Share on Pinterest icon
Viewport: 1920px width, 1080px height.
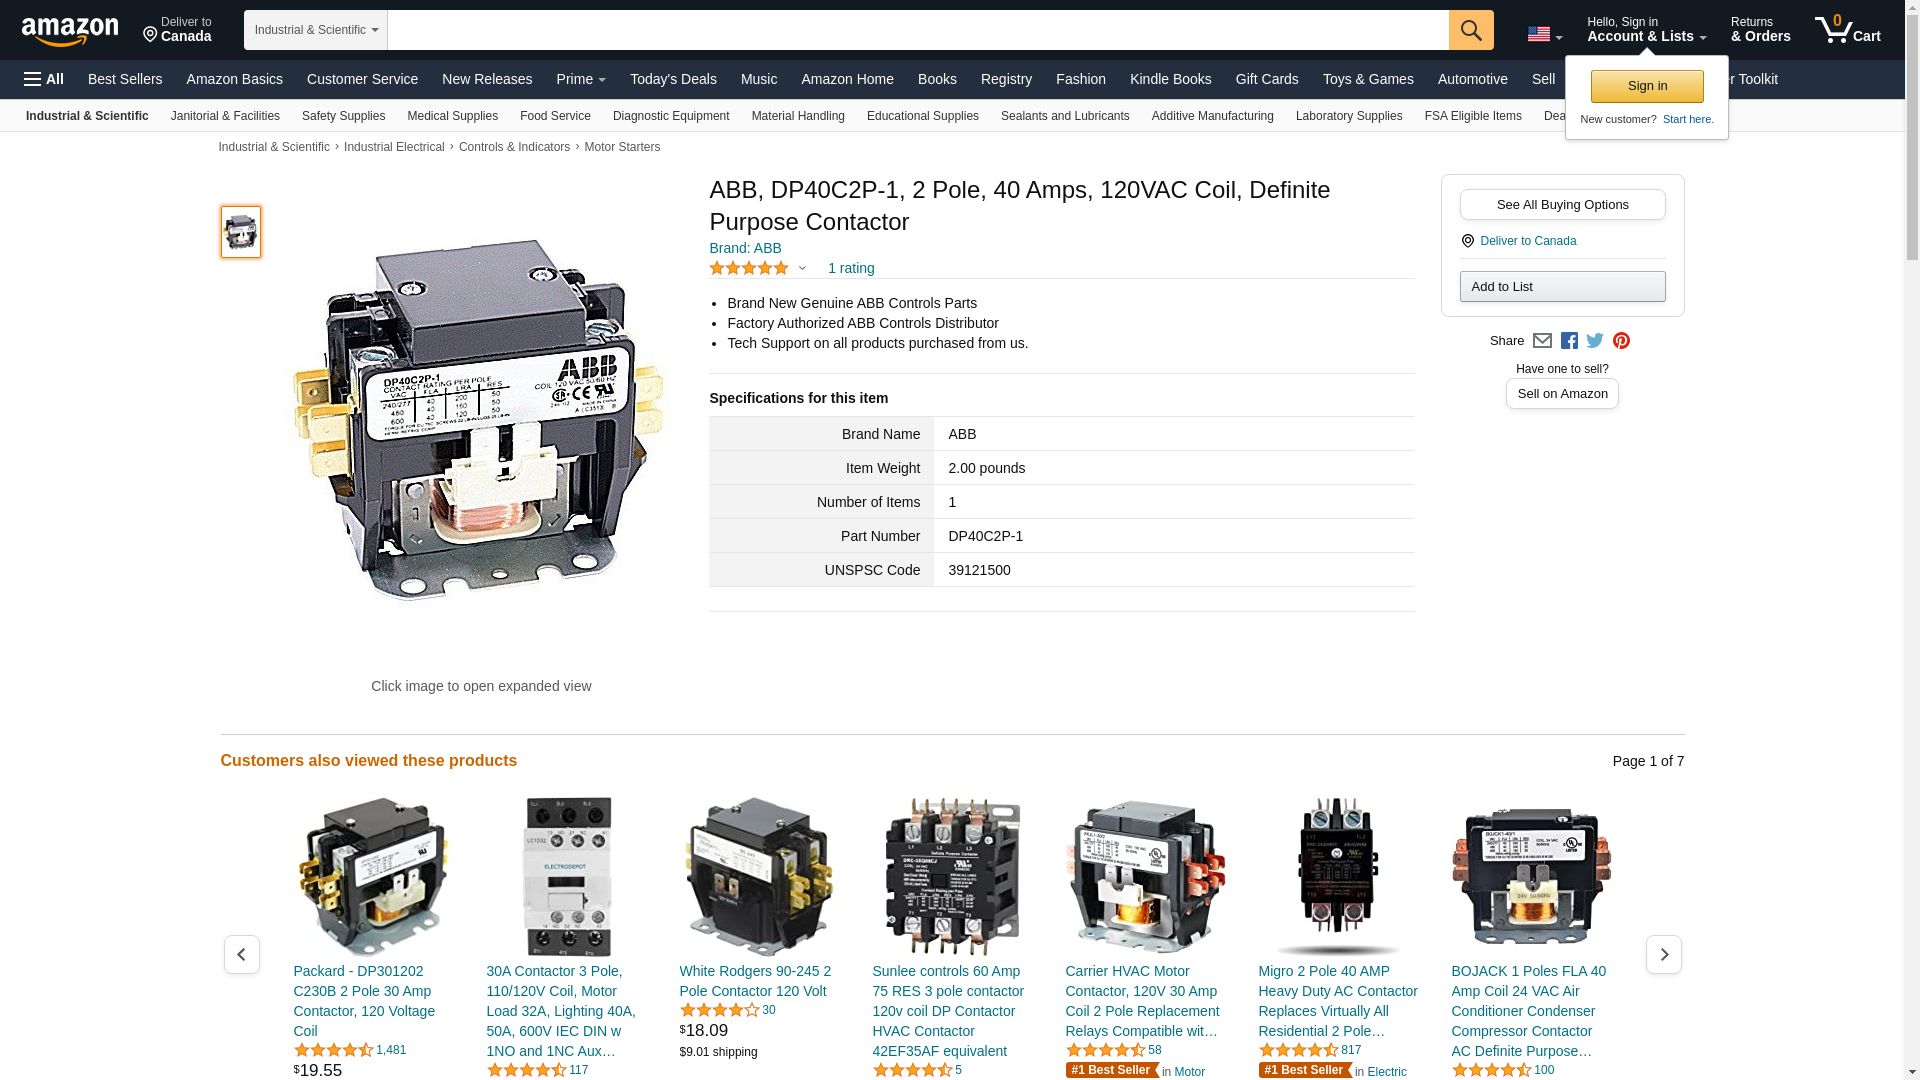pyautogui.click(x=1621, y=341)
